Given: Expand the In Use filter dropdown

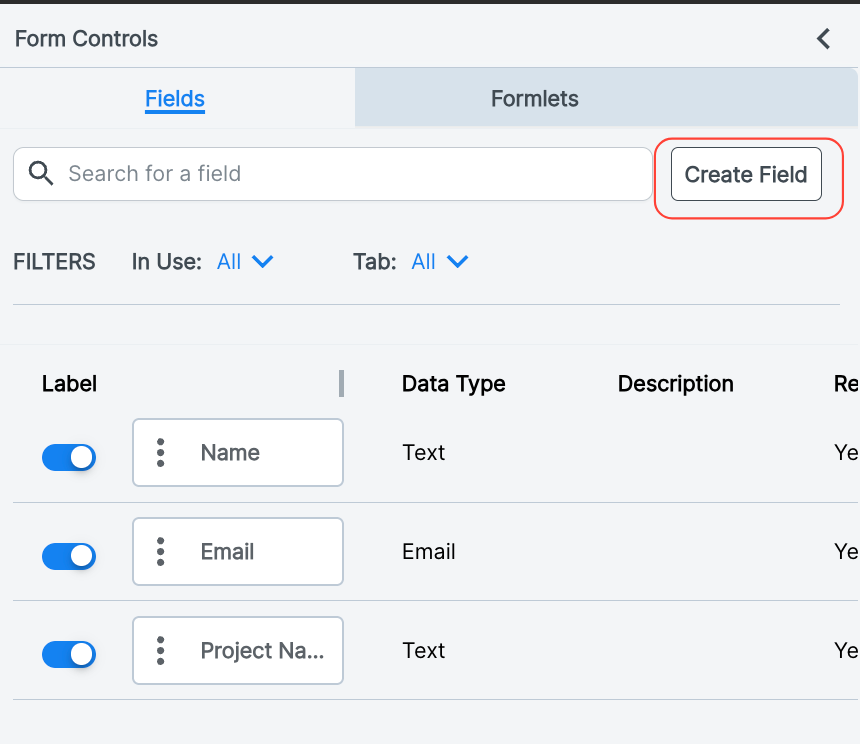Looking at the screenshot, I should 245,262.
